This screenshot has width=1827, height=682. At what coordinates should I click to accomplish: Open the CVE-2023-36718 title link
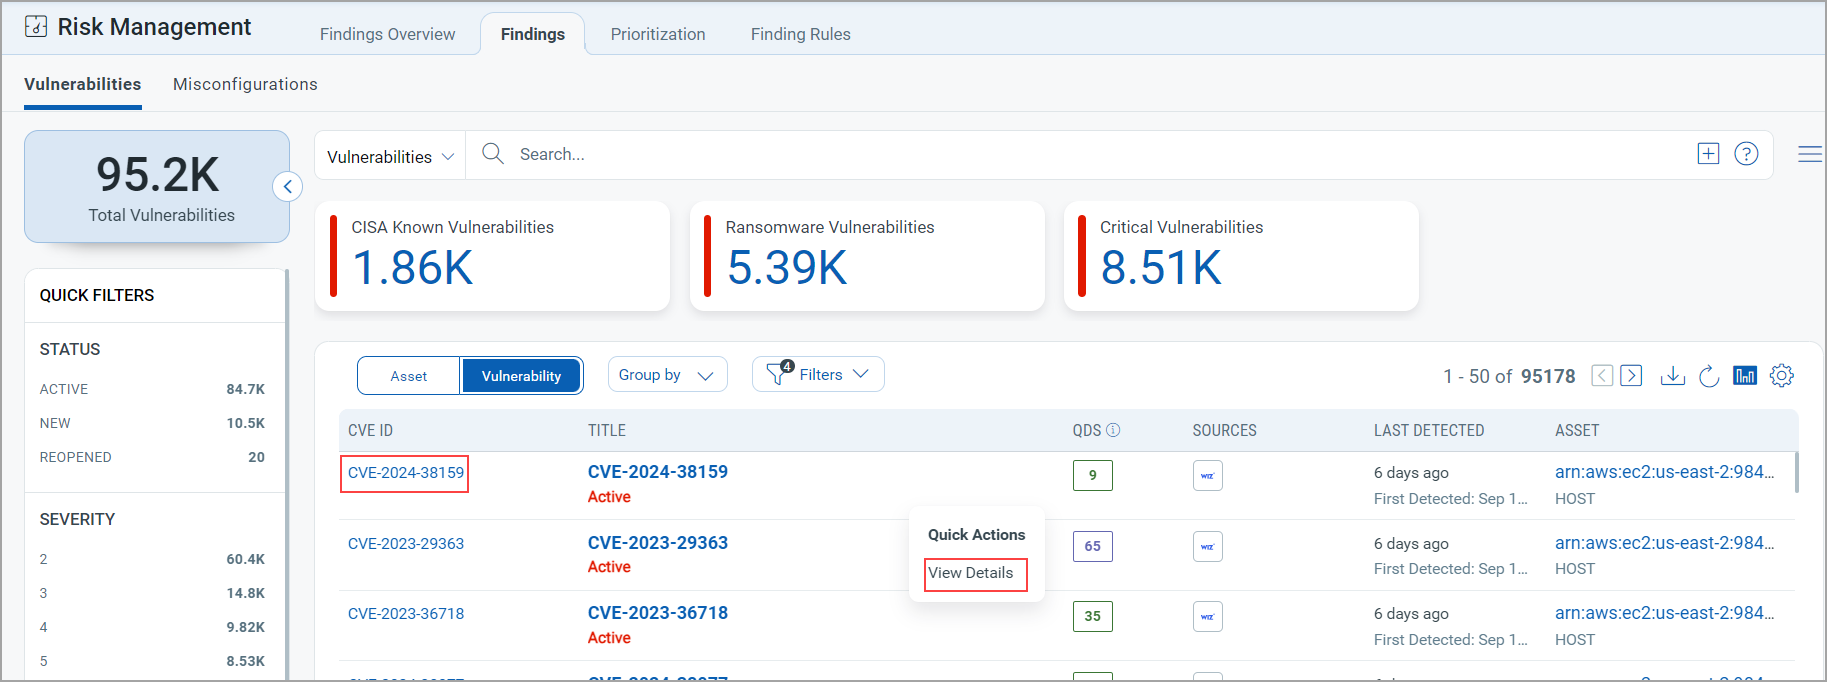[658, 613]
